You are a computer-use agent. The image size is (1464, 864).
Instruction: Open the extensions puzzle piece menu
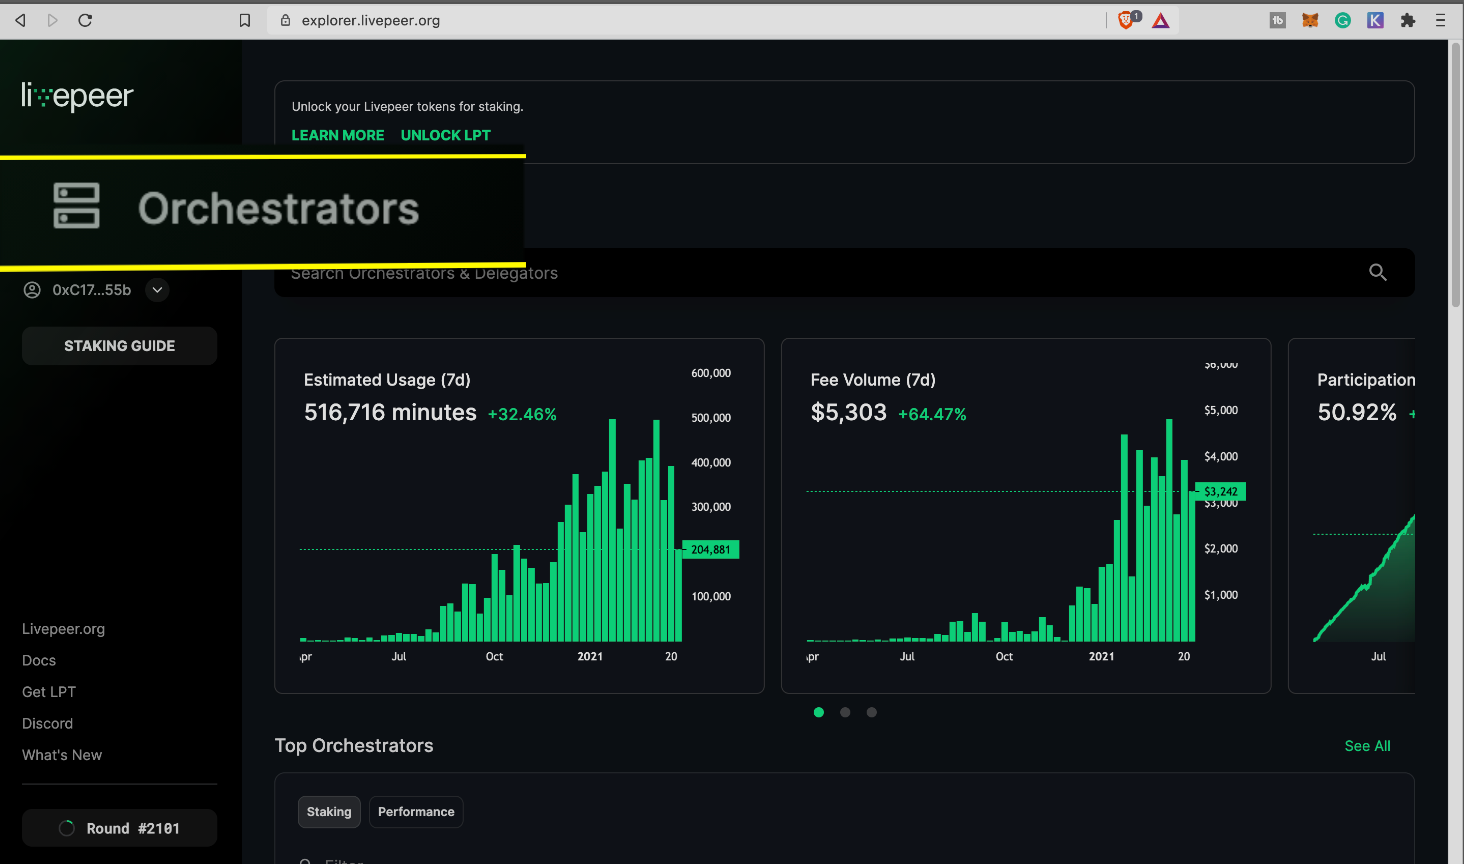pos(1408,20)
